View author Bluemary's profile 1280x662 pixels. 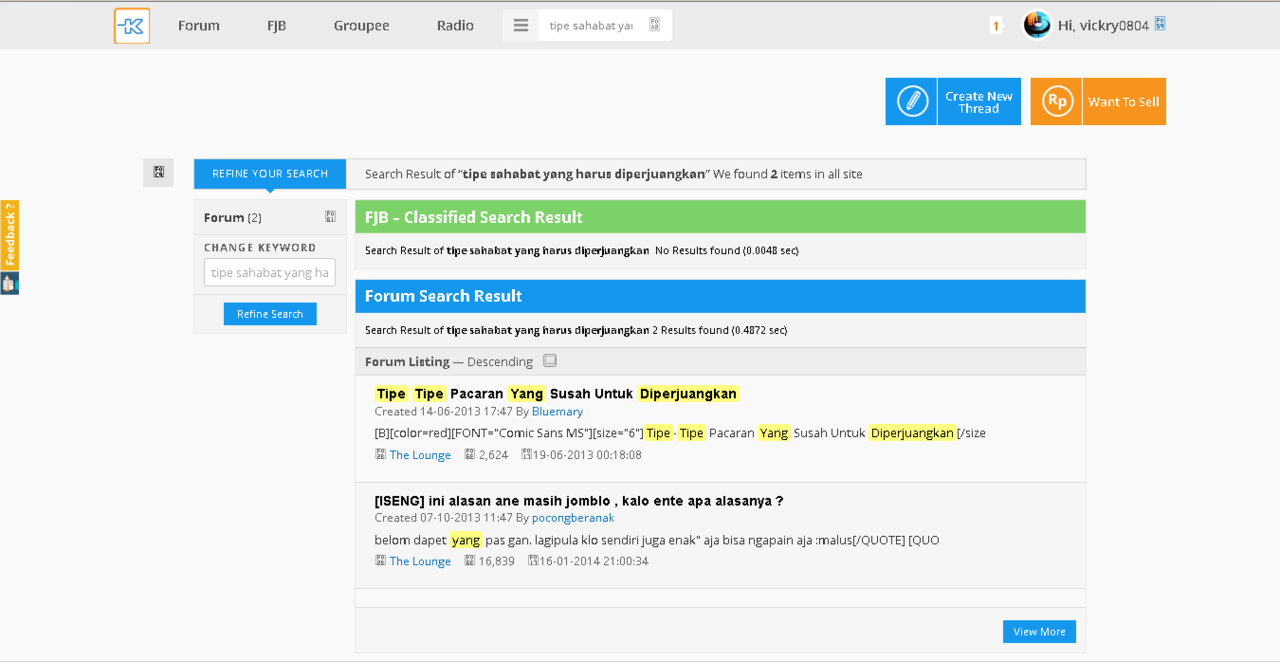click(x=557, y=411)
